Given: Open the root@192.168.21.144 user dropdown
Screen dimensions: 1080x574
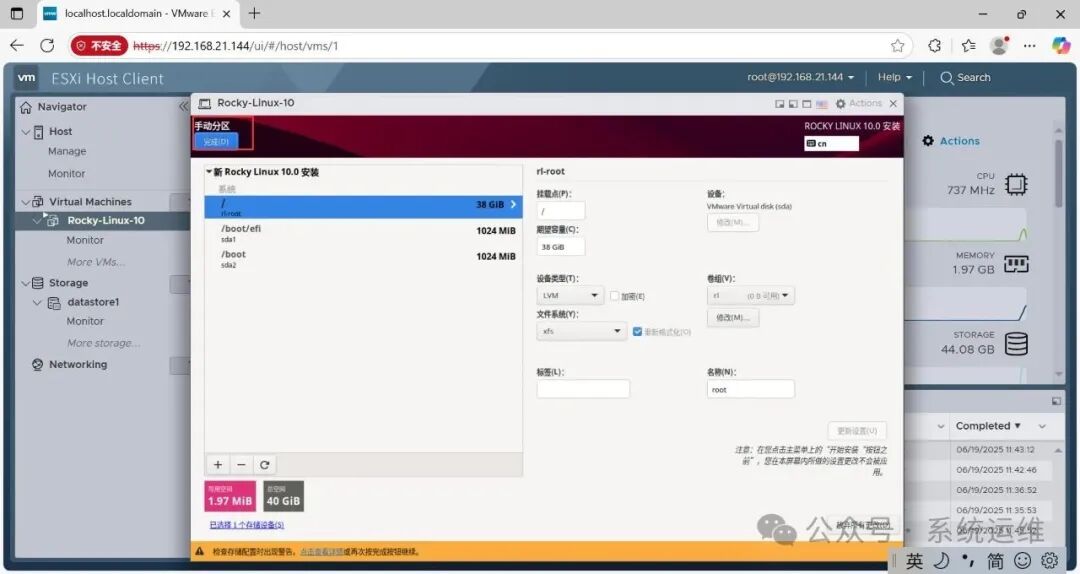Looking at the screenshot, I should pyautogui.click(x=800, y=77).
